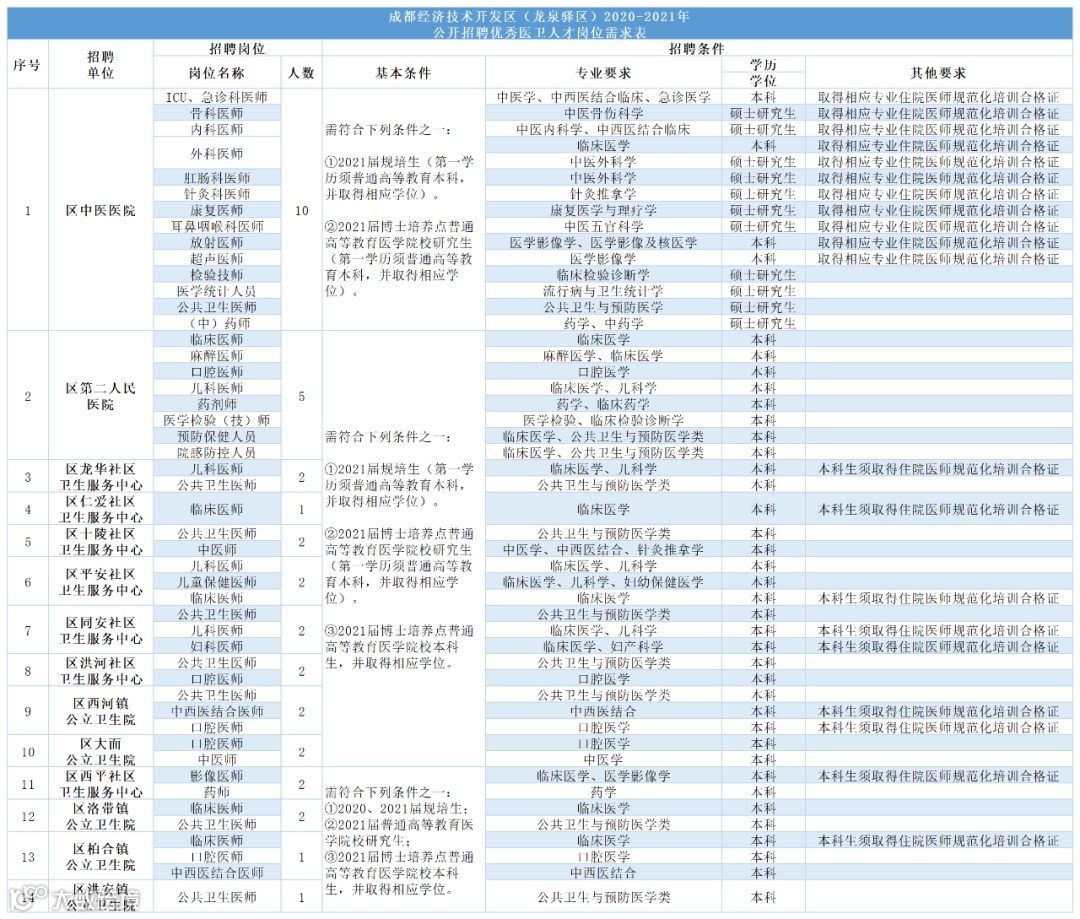Click the 区平安社区卫生服务中心 unit cell
1080x919 pixels.
point(101,582)
